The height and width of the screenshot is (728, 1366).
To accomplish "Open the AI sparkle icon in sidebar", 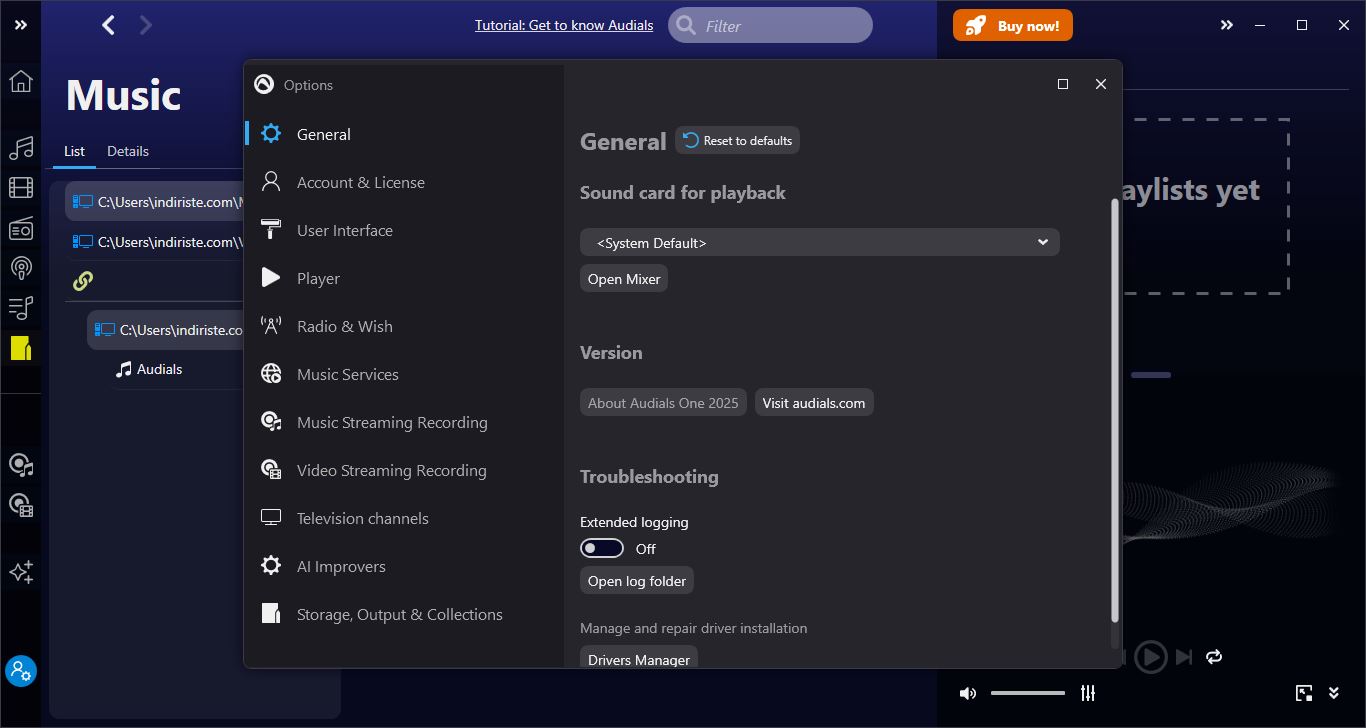I will click(20, 572).
